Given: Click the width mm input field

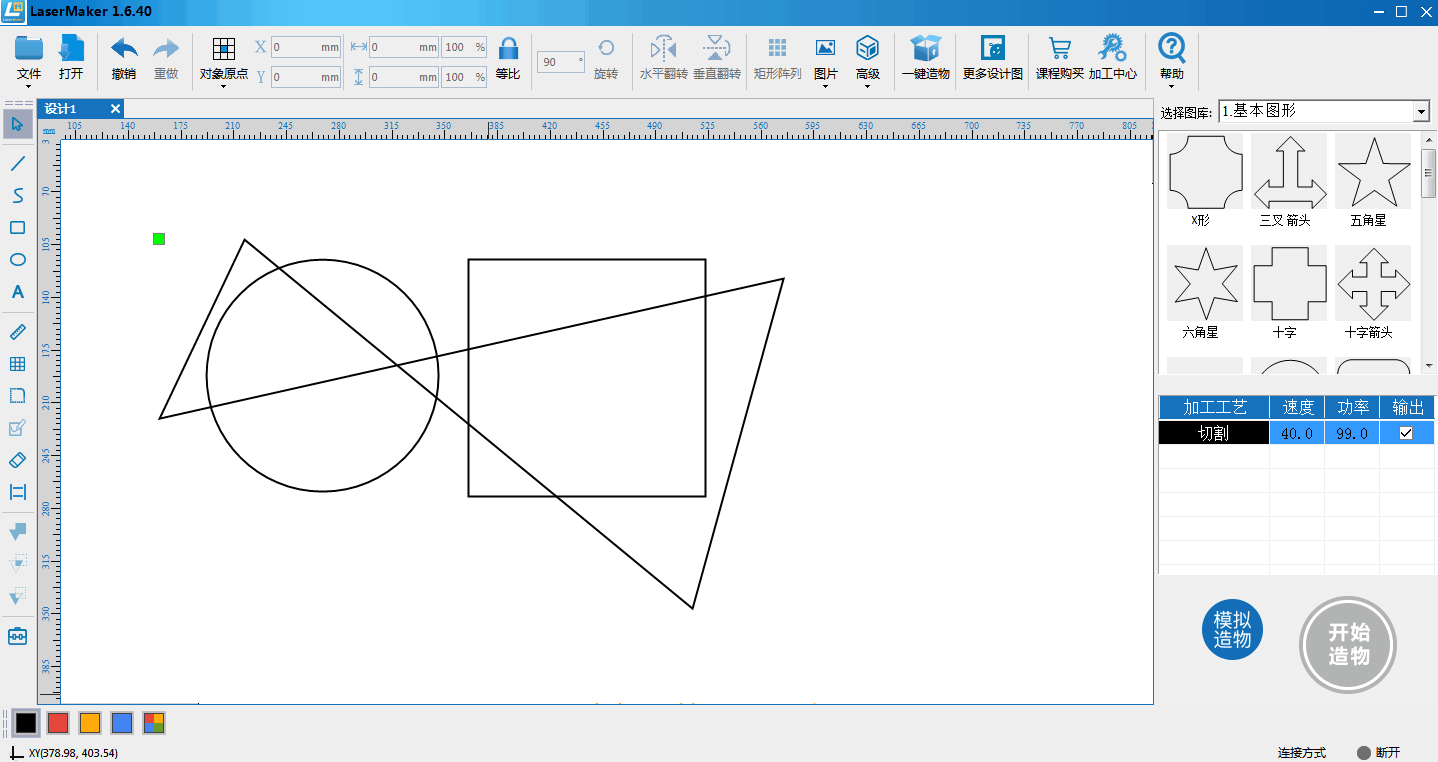Looking at the screenshot, I should 404,47.
